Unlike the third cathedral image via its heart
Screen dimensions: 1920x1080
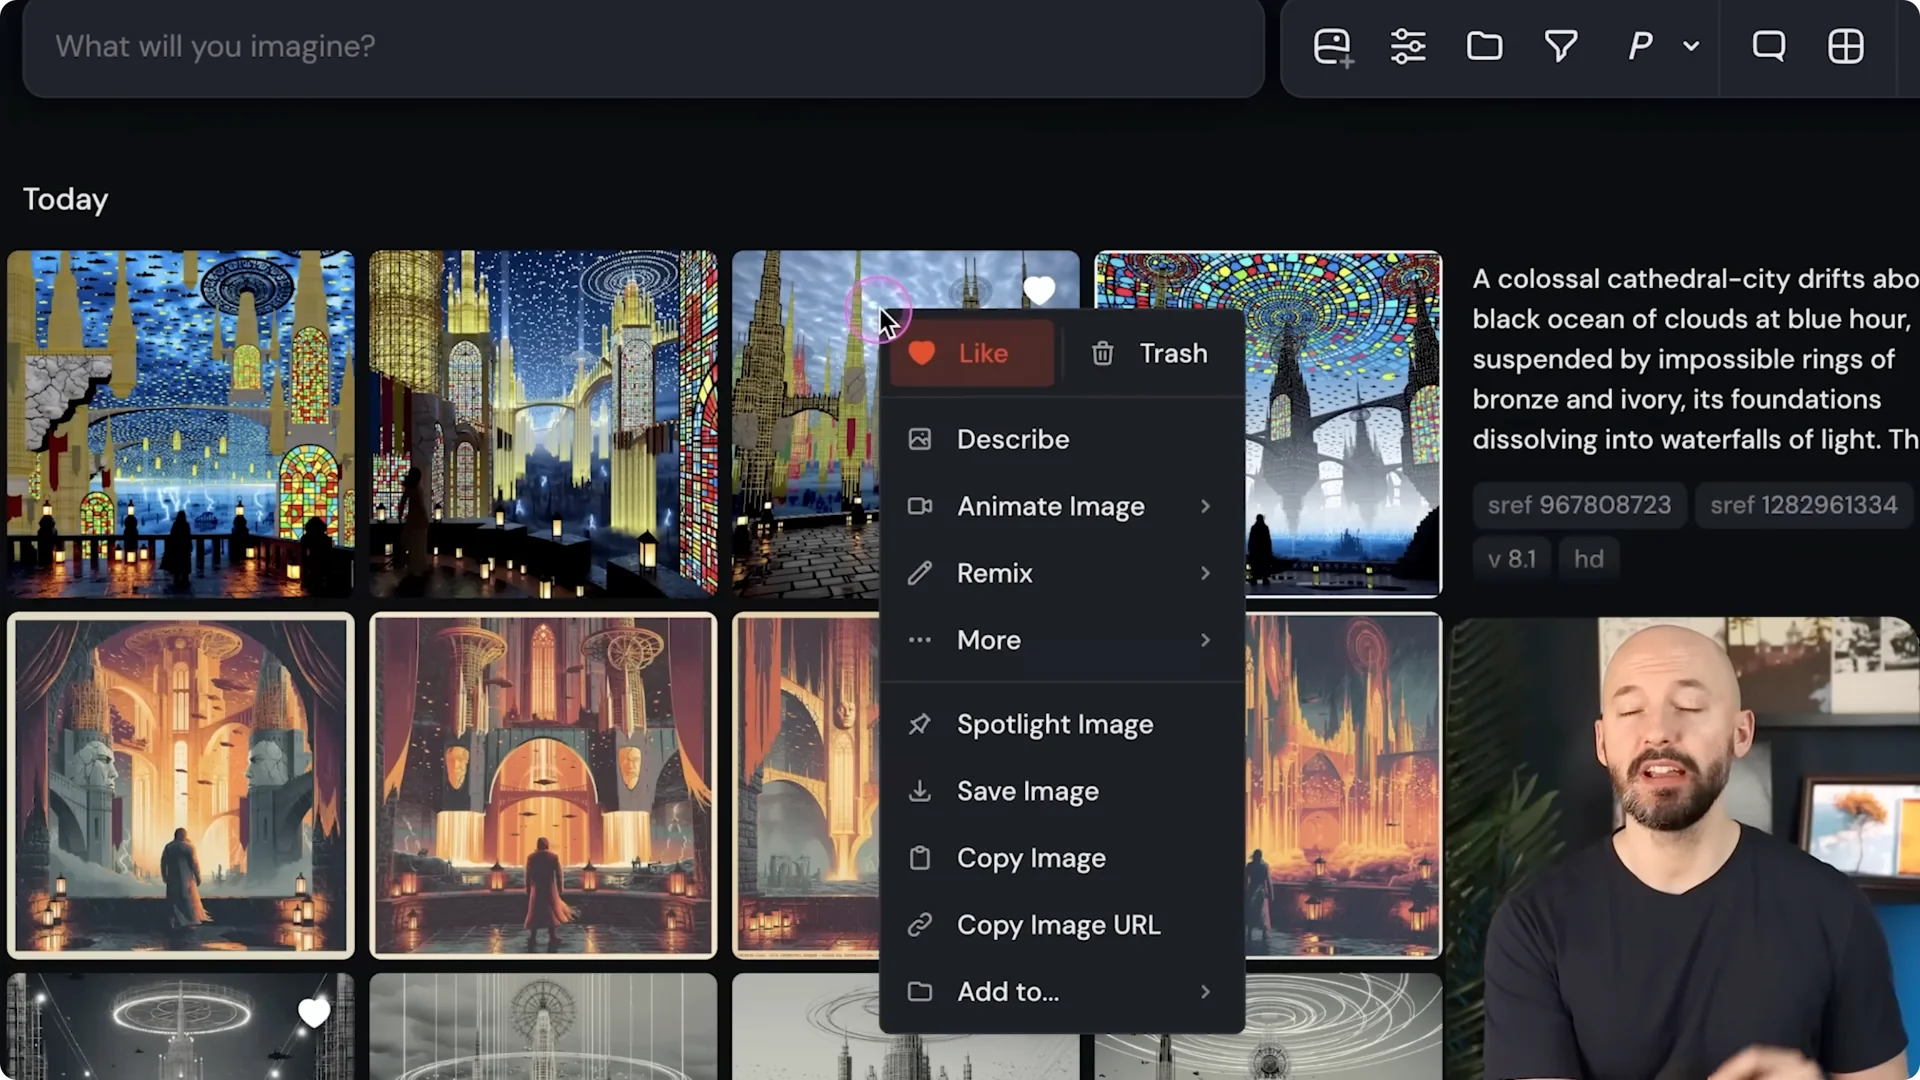(x=1040, y=290)
